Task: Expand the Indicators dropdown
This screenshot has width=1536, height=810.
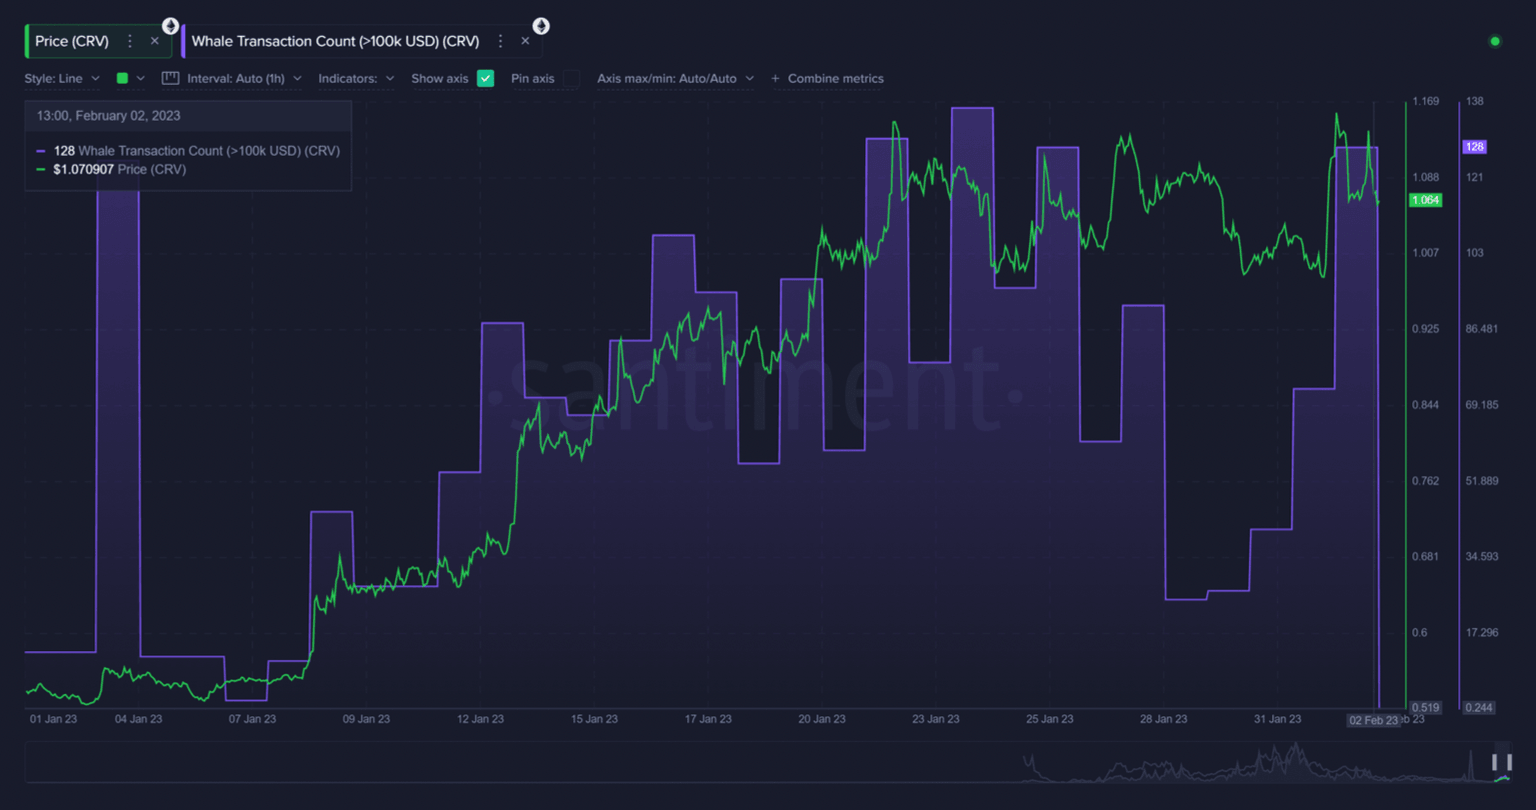Action: [356, 78]
